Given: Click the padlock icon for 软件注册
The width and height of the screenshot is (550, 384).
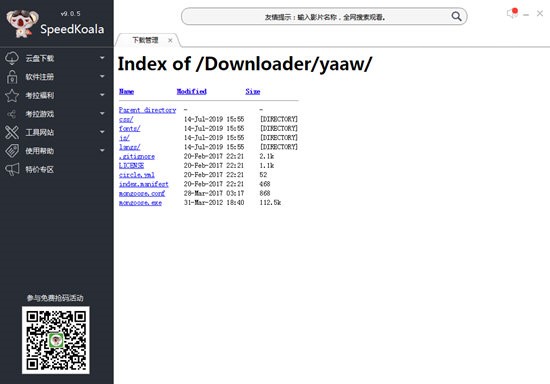Looking at the screenshot, I should point(12,76).
